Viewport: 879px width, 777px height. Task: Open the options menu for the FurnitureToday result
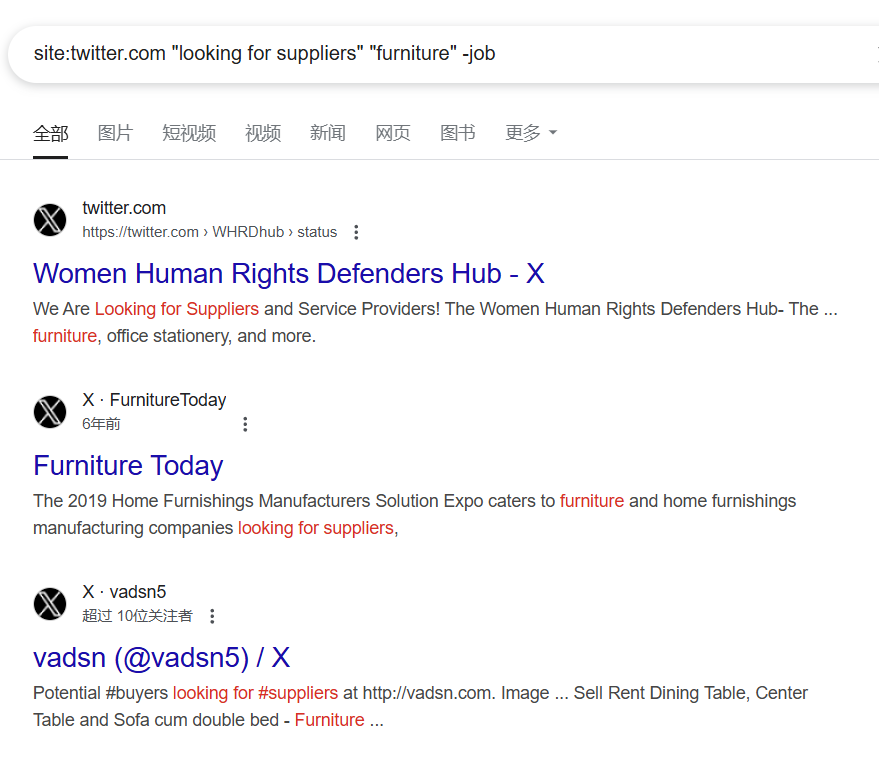pyautogui.click(x=245, y=424)
